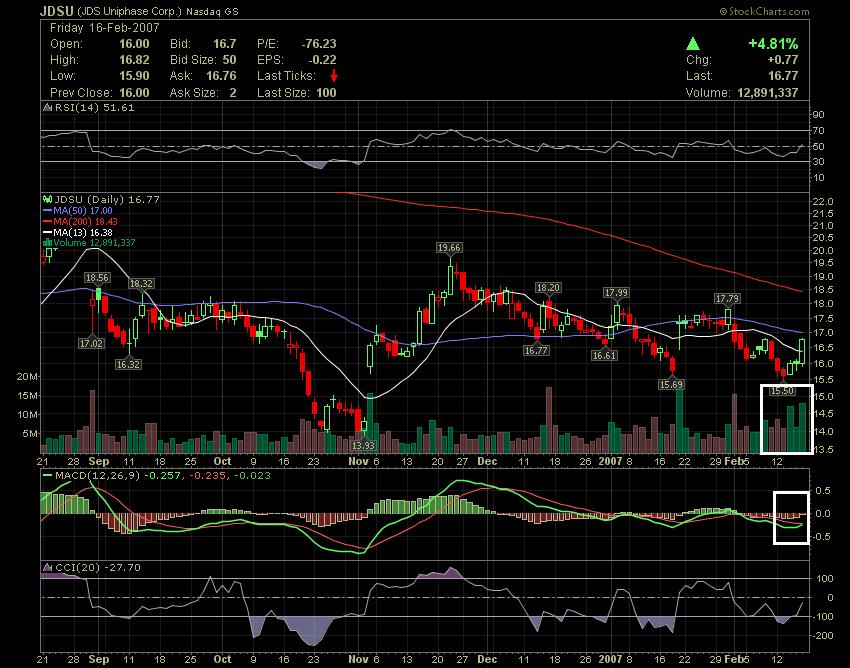Click the JDSU (Daily) 16.77 chart label

(107, 200)
